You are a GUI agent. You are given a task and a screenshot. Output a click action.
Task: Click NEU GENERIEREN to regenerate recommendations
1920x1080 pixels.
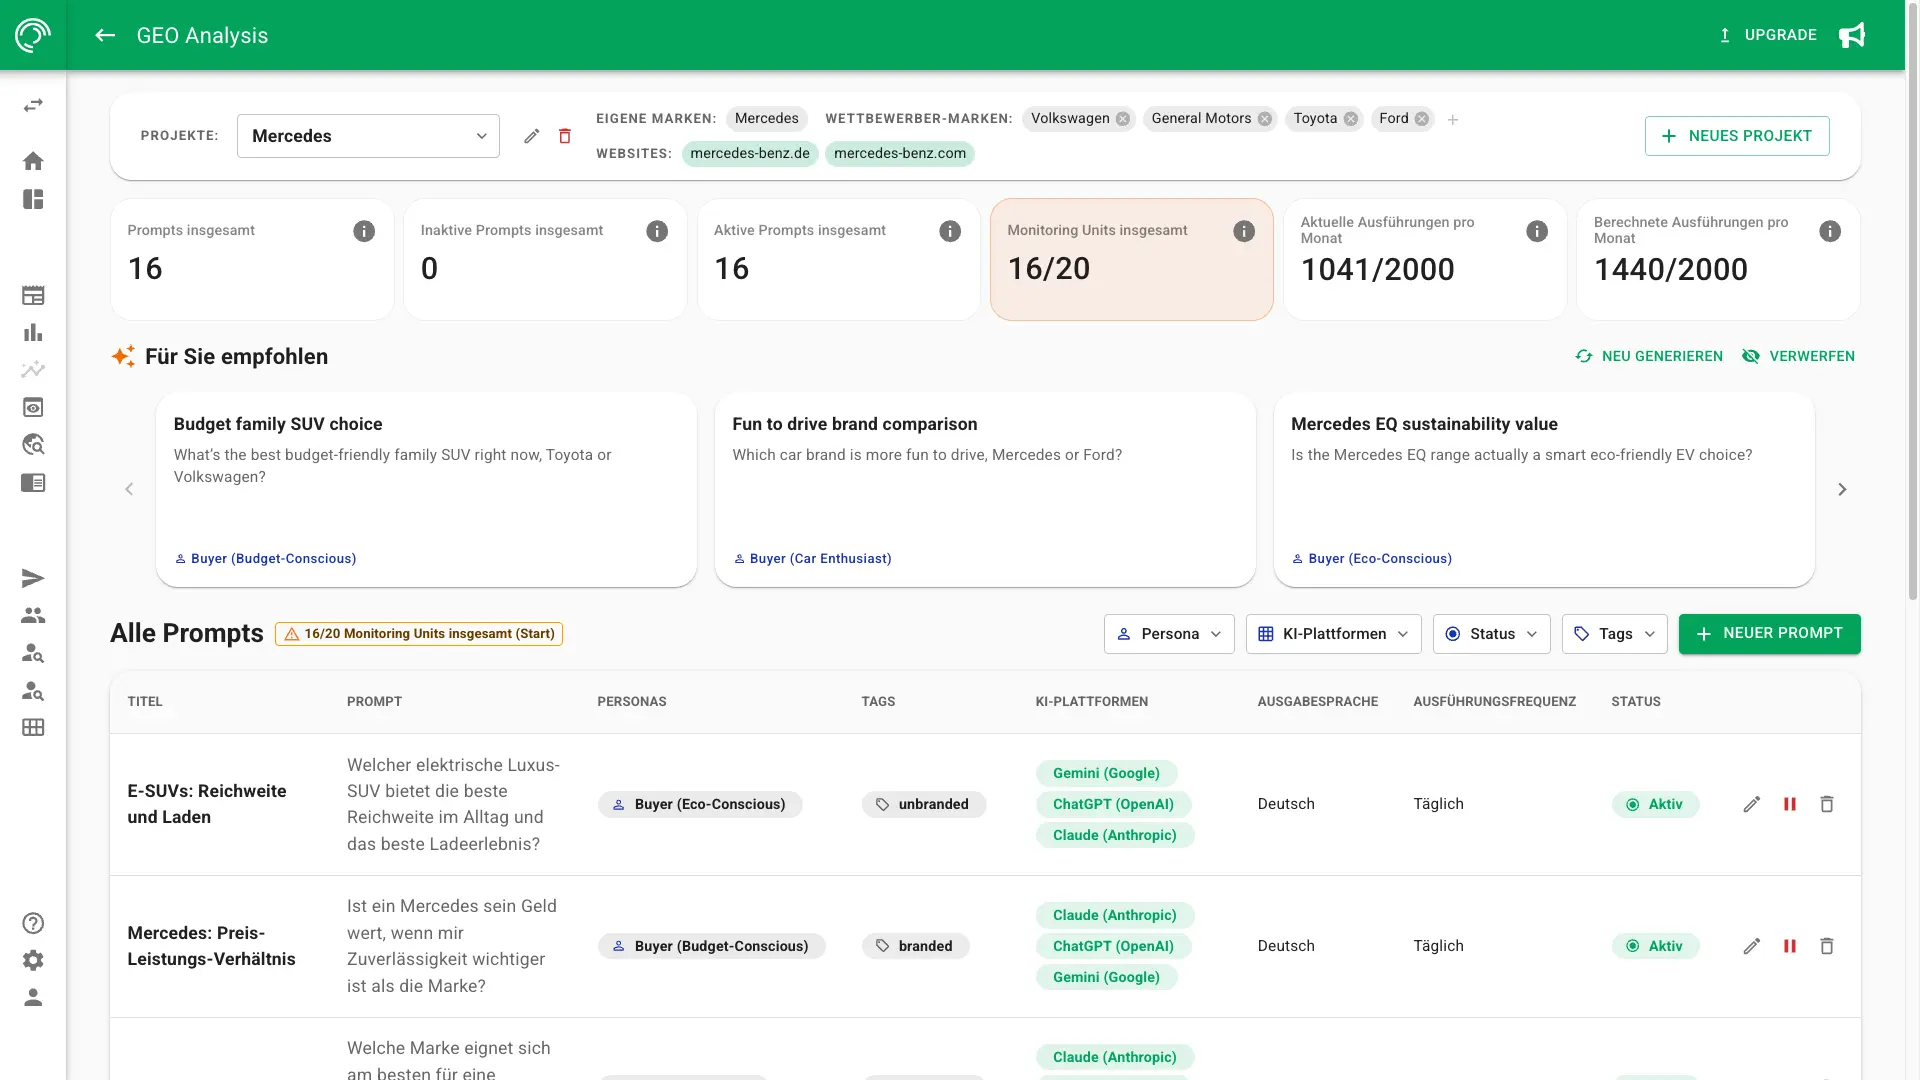1649,356
